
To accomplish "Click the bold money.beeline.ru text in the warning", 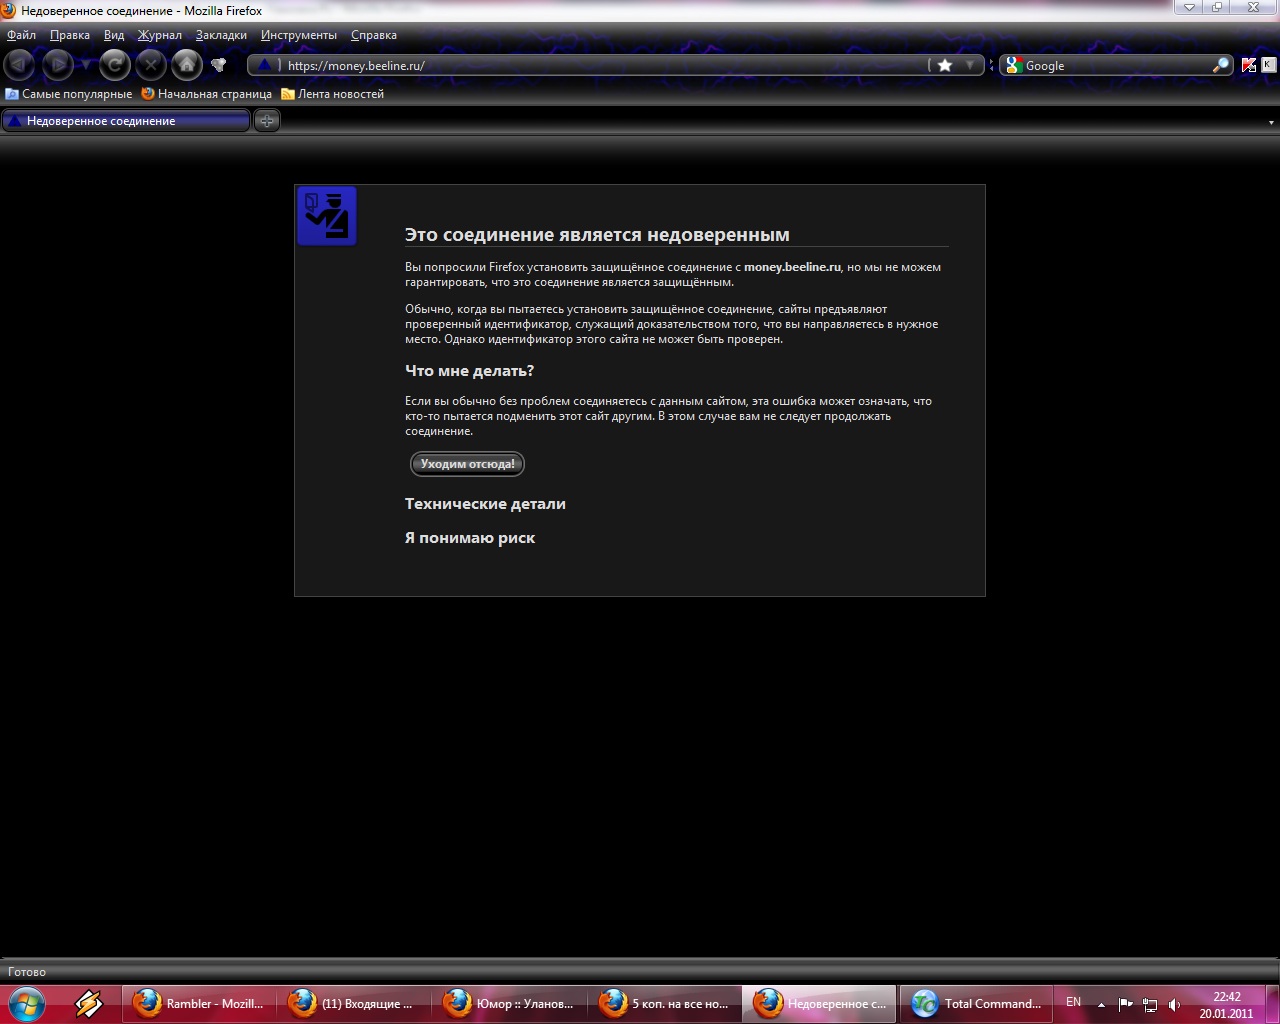I will pyautogui.click(x=792, y=267).
